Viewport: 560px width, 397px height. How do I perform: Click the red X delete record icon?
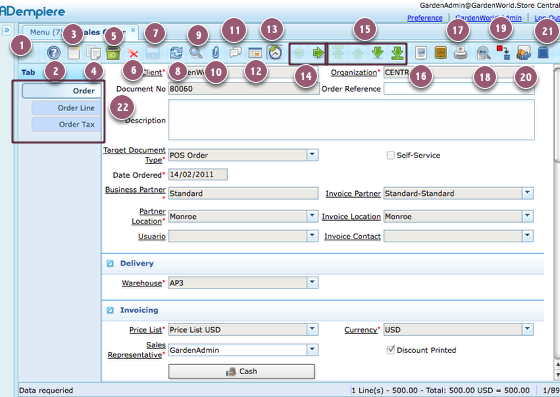[133, 54]
